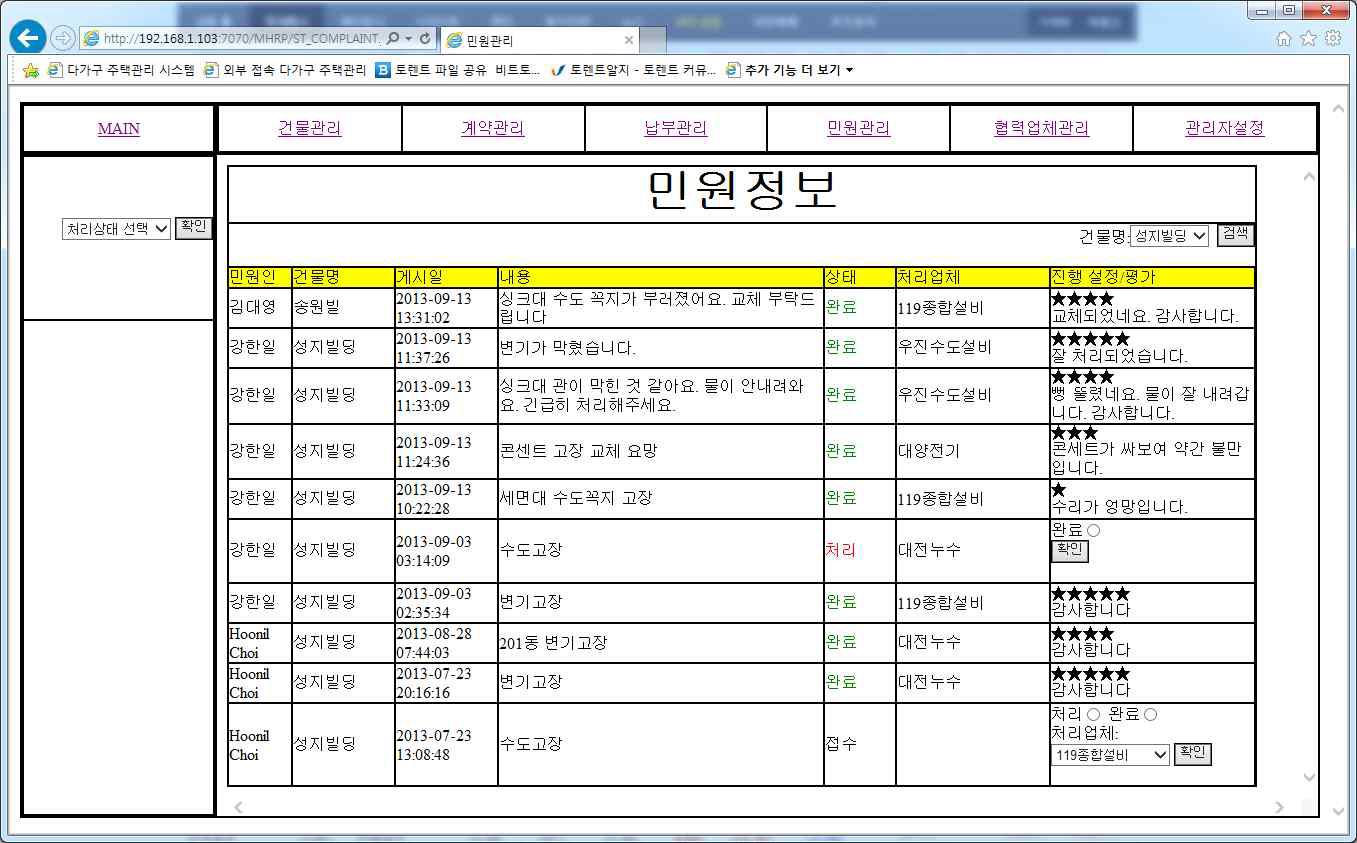Screen dimensions: 1357x843
Task: Click inner frame scroll up arrow
Action: click(x=1309, y=177)
